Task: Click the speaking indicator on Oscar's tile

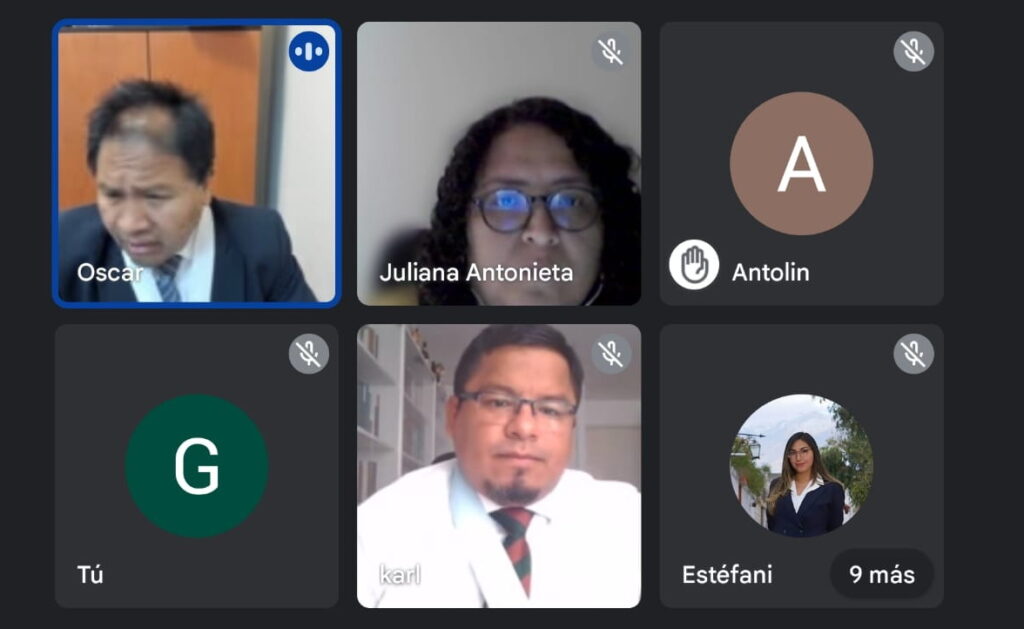Action: point(309,51)
